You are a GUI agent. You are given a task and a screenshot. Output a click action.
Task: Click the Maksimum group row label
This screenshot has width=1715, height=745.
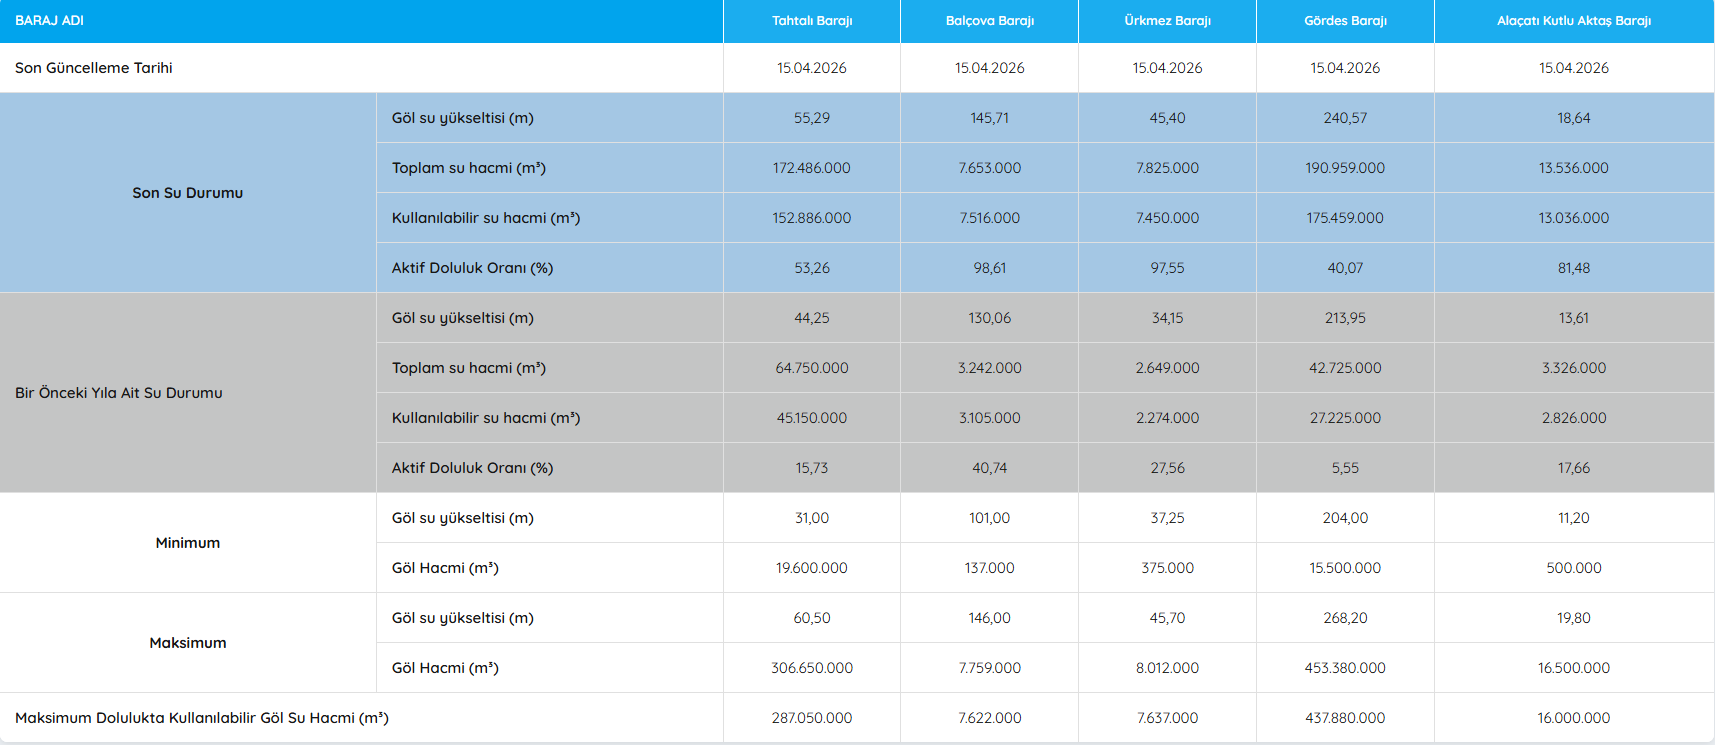(187, 643)
